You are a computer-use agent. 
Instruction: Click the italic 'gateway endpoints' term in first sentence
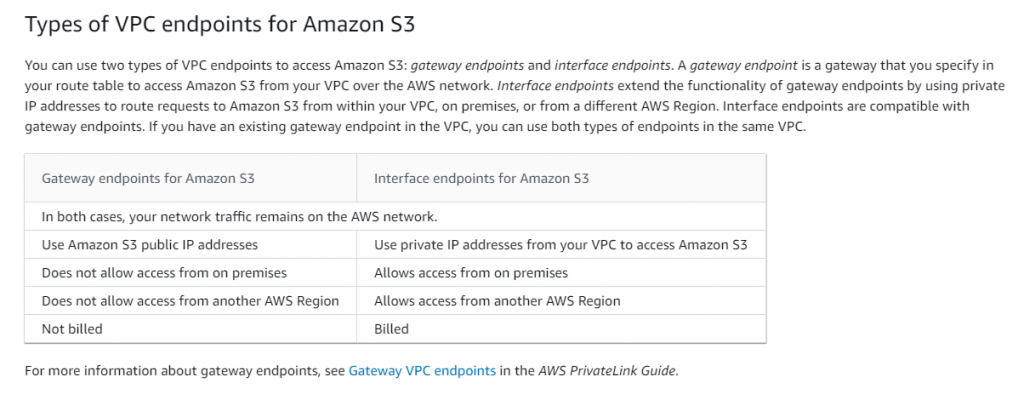pos(468,65)
